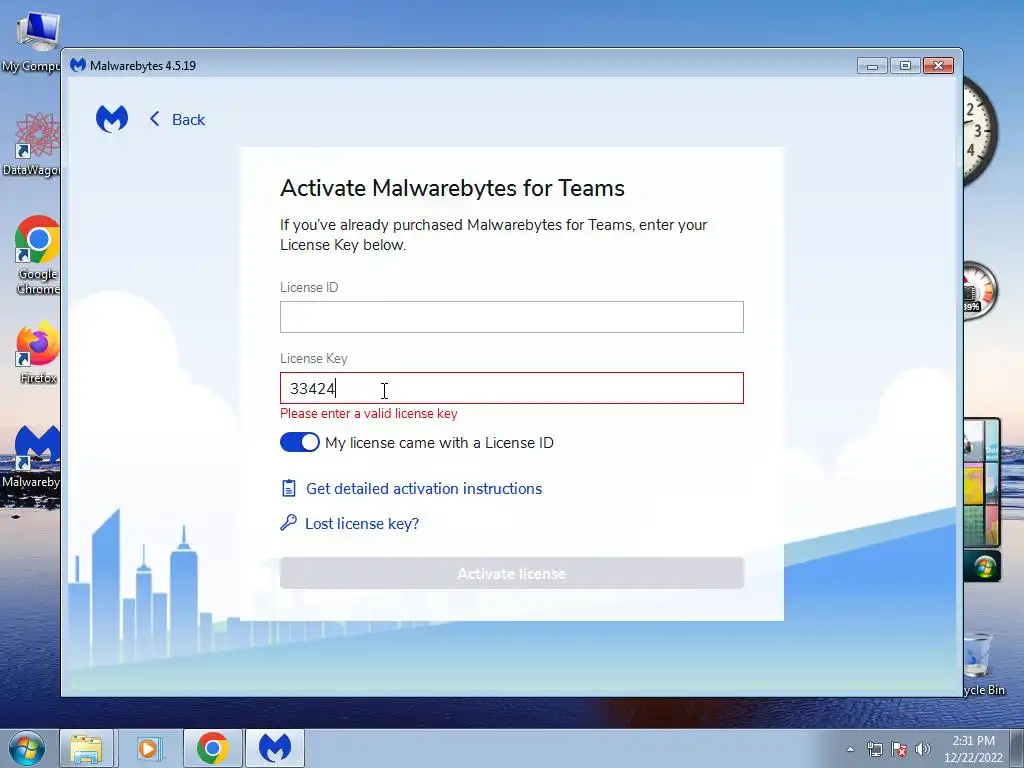This screenshot has height=768, width=1024.
Task: Toggle off My license came with License ID
Action: [x=300, y=442]
